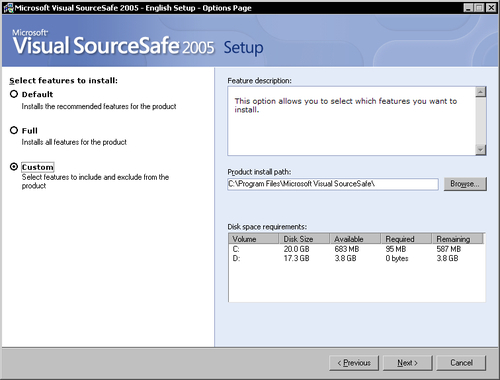Select the D: volume row
The width and height of the screenshot is (500, 380).
tap(356, 258)
